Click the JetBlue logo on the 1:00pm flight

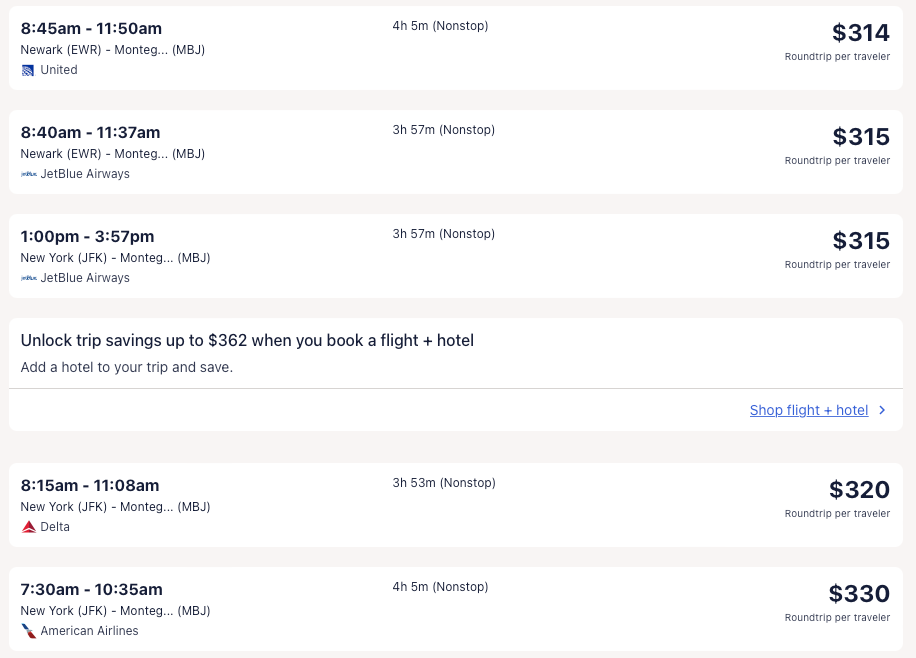coord(29,278)
